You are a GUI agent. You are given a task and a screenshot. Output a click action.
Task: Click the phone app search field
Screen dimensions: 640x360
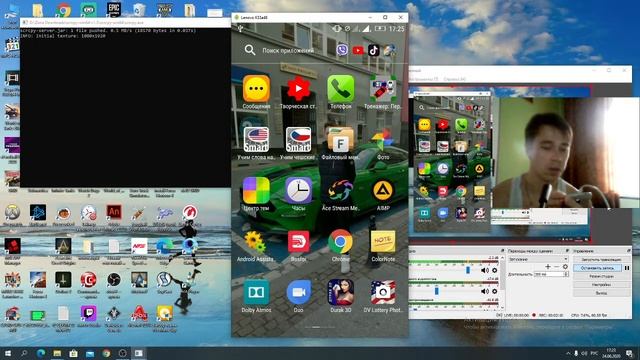click(x=288, y=50)
